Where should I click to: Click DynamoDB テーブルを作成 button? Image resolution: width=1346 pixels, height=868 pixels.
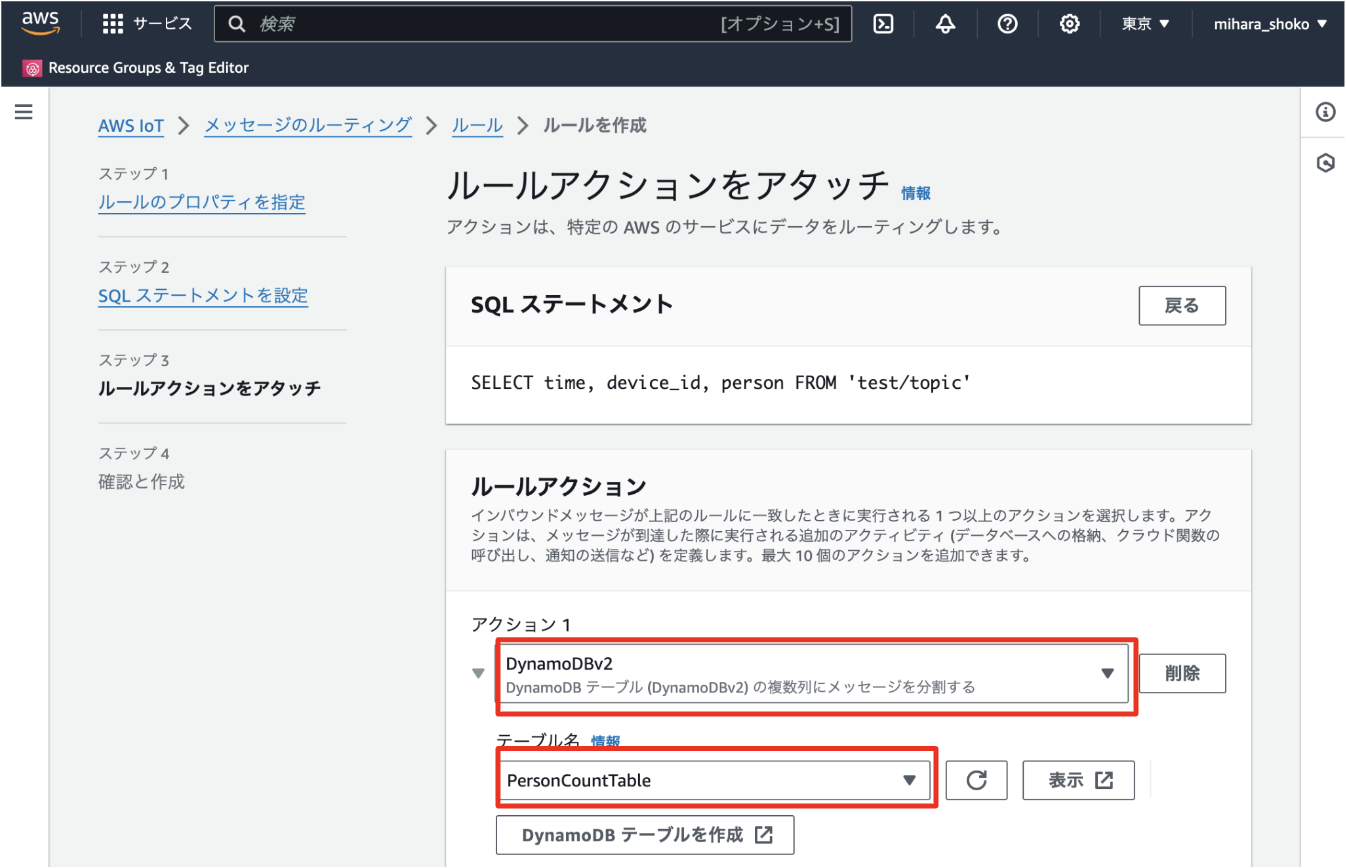coord(645,835)
